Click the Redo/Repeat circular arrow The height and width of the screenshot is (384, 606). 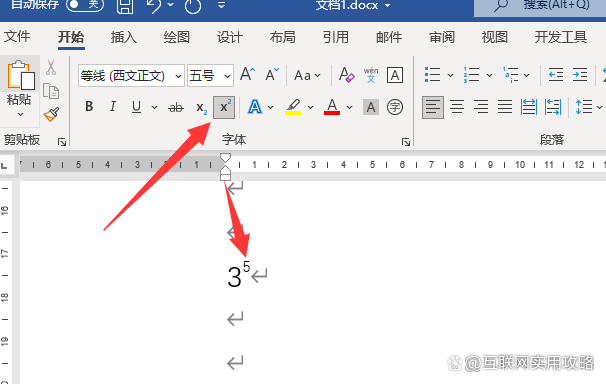(x=193, y=6)
